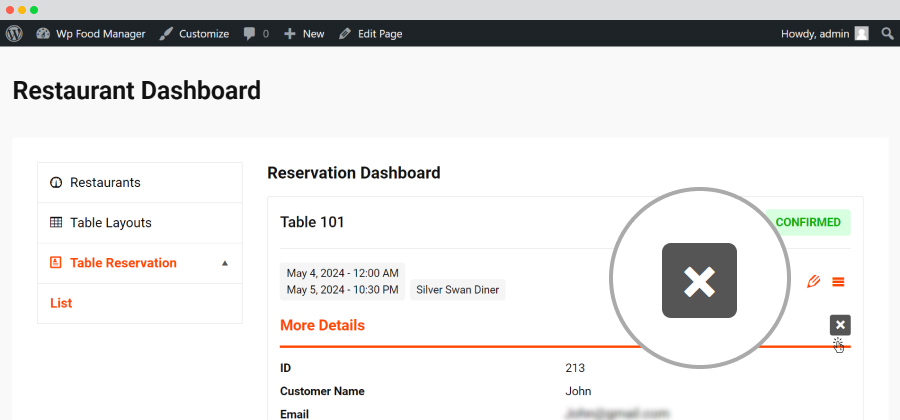
Task: Click the More Details heading
Action: pyautogui.click(x=322, y=325)
